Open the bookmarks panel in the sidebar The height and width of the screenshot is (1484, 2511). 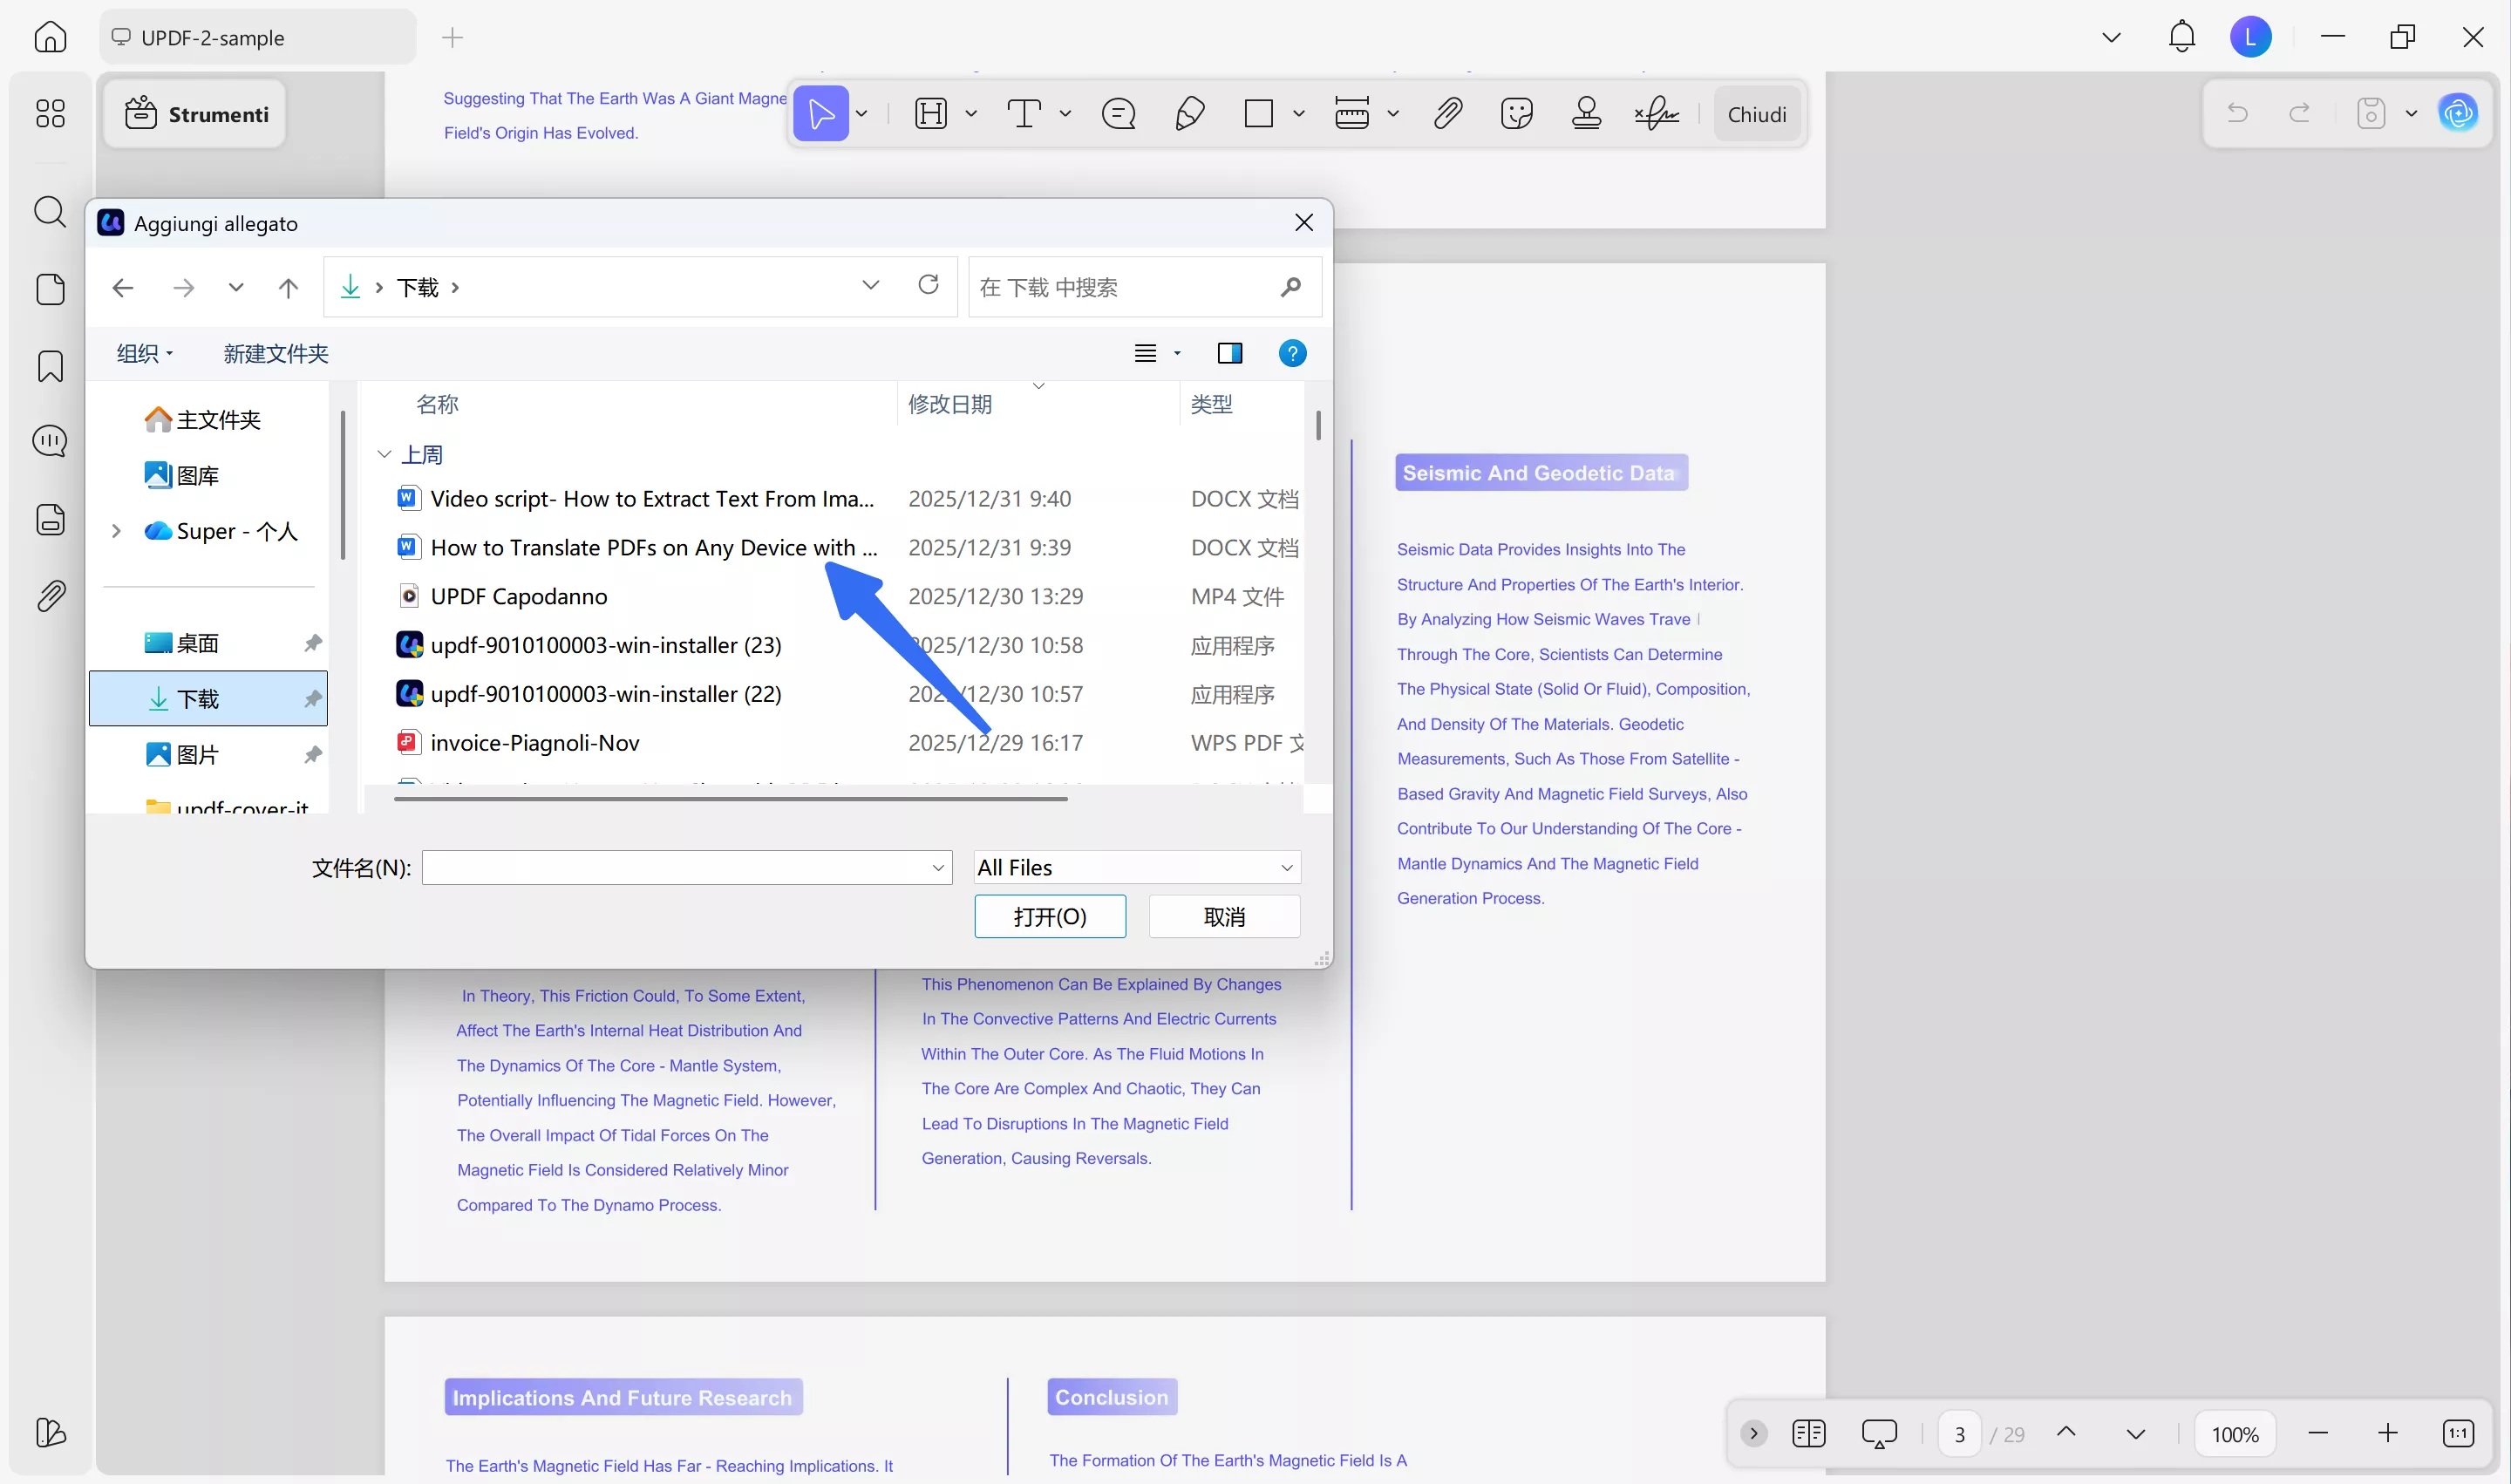click(50, 367)
